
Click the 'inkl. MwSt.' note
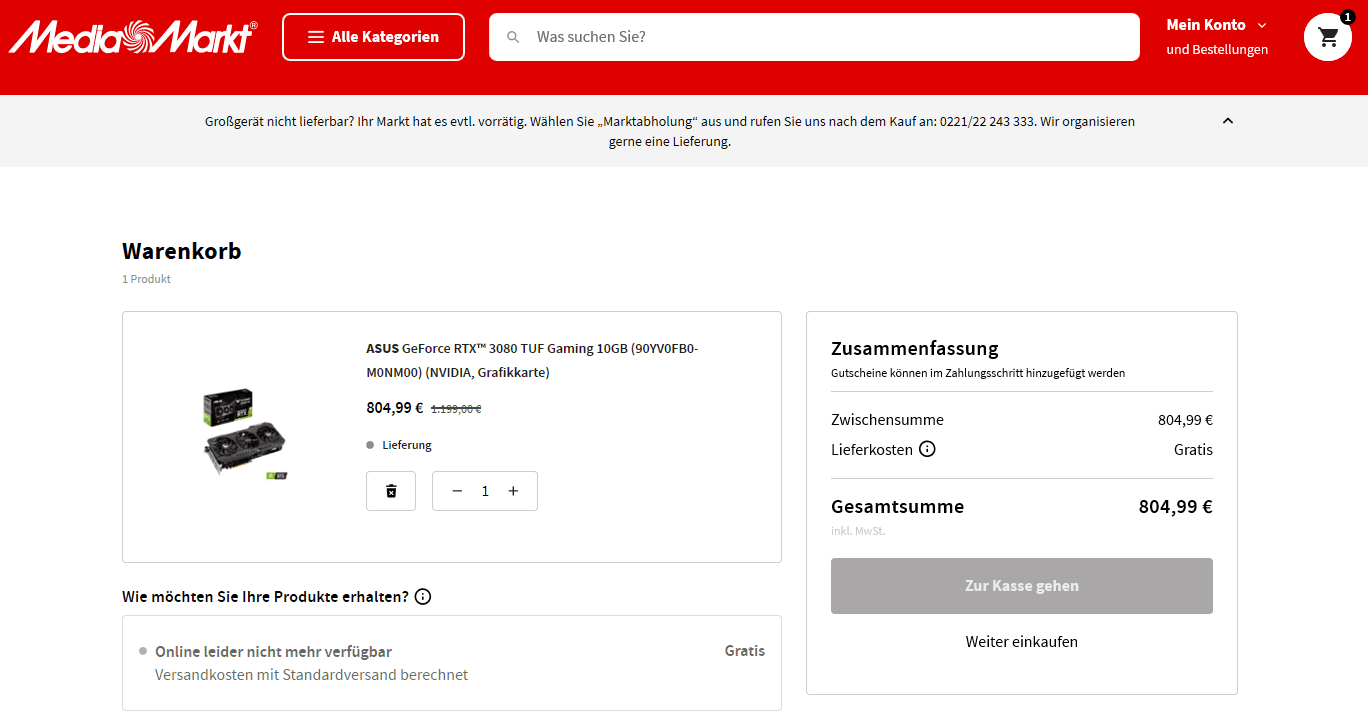click(858, 531)
